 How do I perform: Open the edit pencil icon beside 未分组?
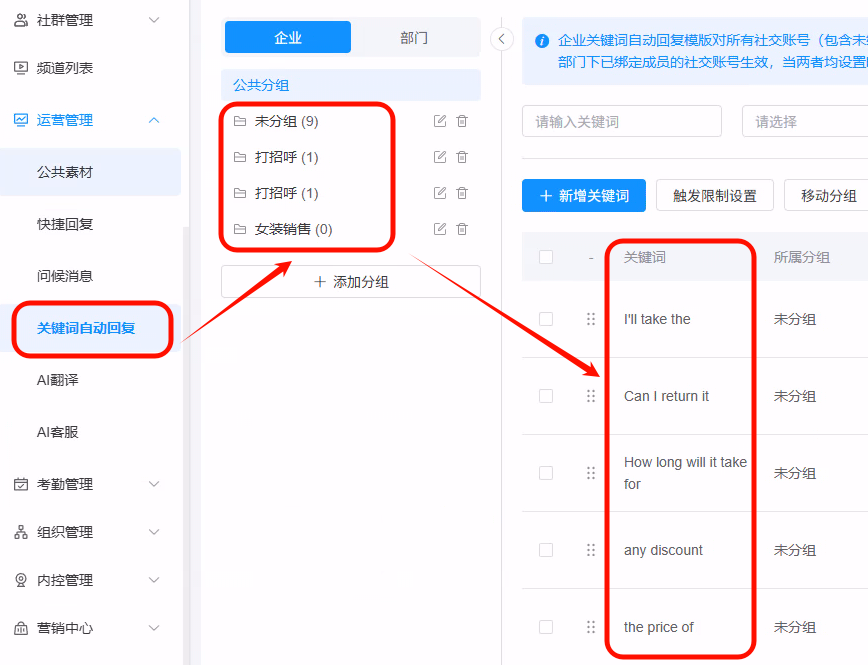(x=439, y=121)
